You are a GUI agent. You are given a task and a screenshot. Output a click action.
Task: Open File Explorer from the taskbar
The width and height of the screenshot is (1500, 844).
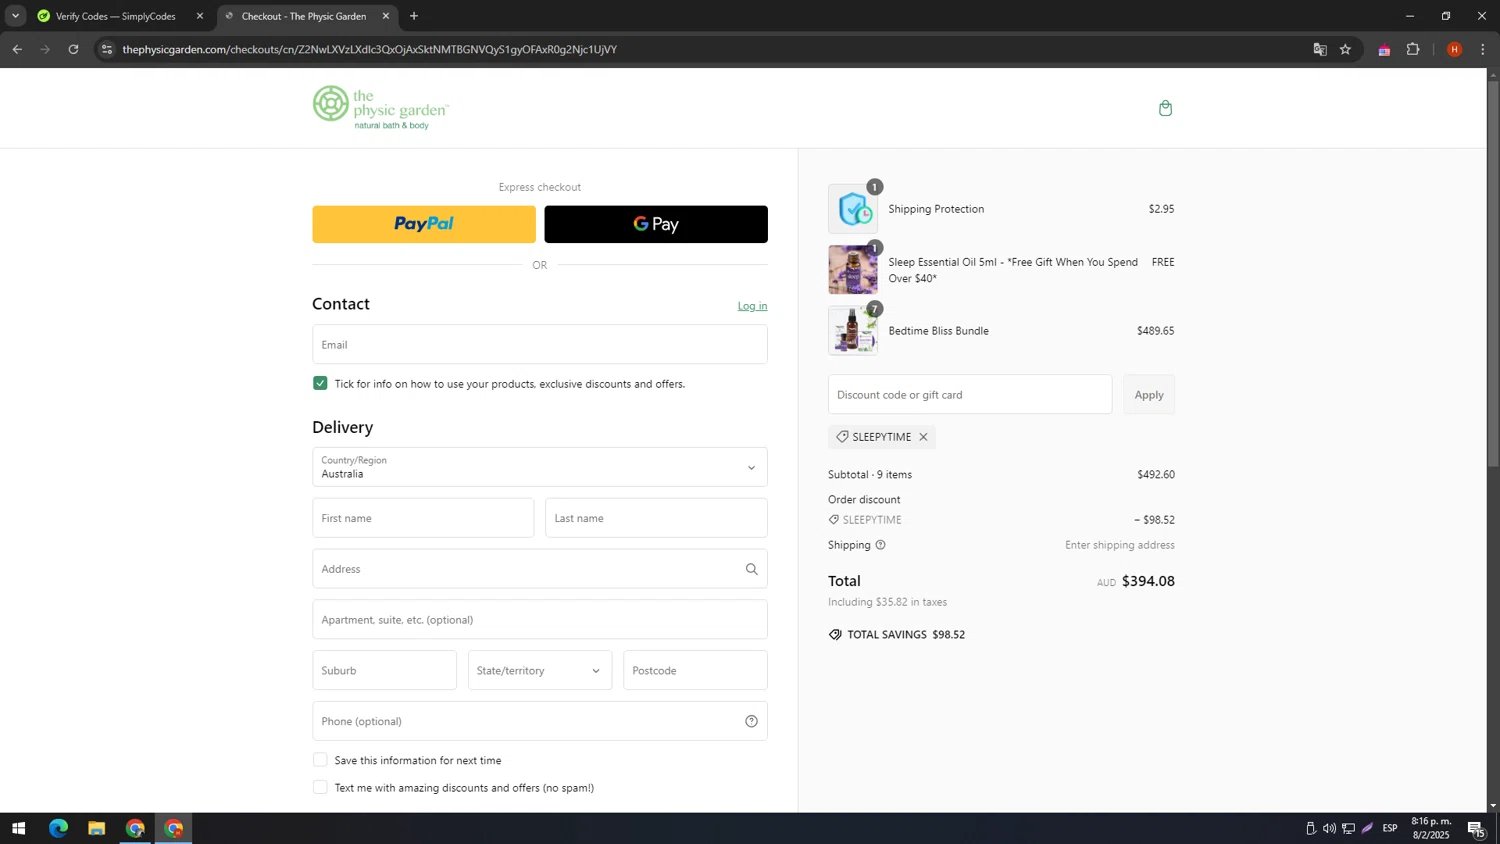click(x=97, y=828)
